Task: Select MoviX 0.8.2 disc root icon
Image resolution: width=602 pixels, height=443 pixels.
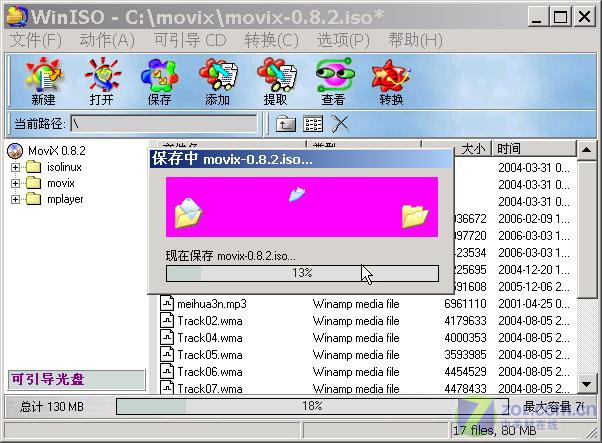Action: click(15, 151)
